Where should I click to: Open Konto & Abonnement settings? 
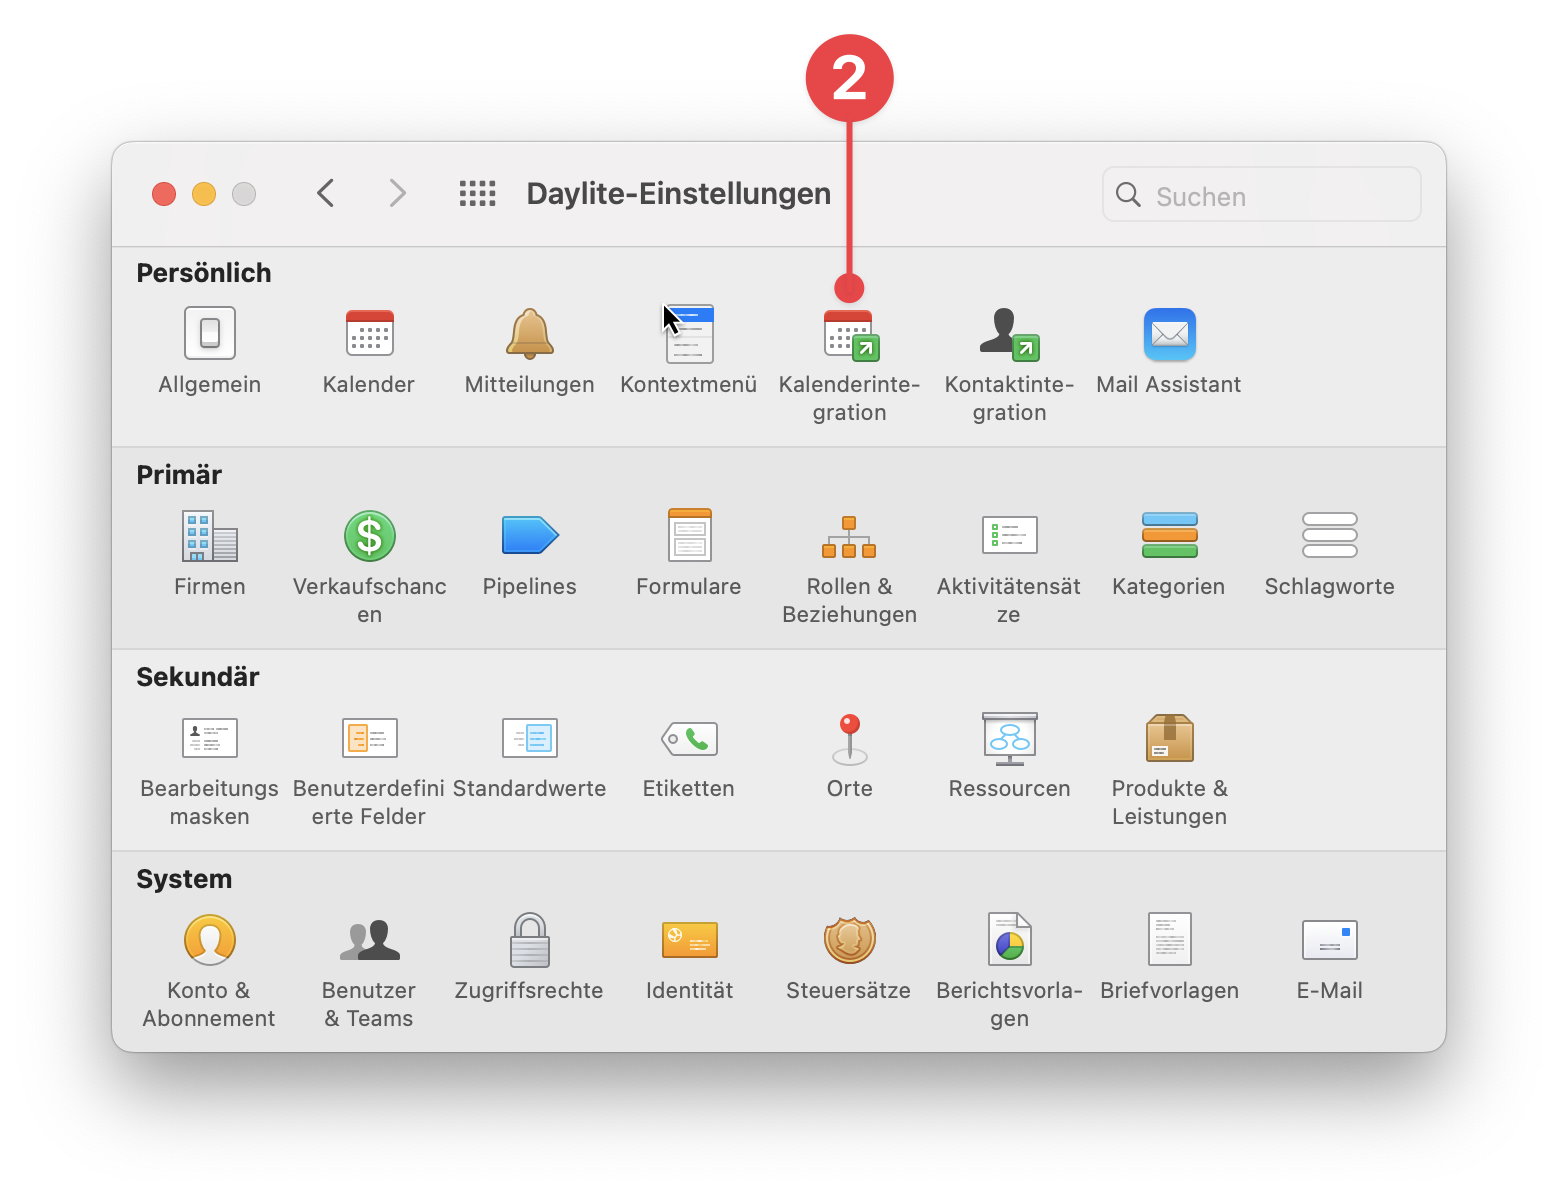click(x=209, y=940)
